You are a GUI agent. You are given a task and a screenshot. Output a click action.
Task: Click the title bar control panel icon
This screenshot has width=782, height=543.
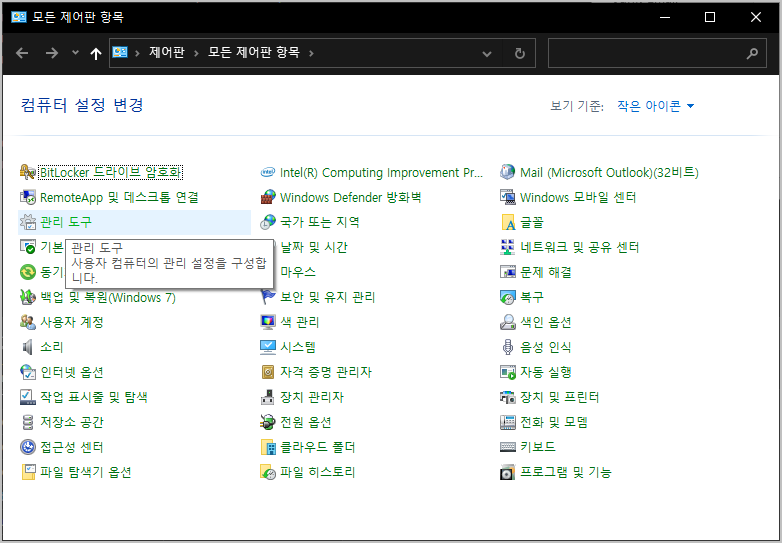pos(18,17)
